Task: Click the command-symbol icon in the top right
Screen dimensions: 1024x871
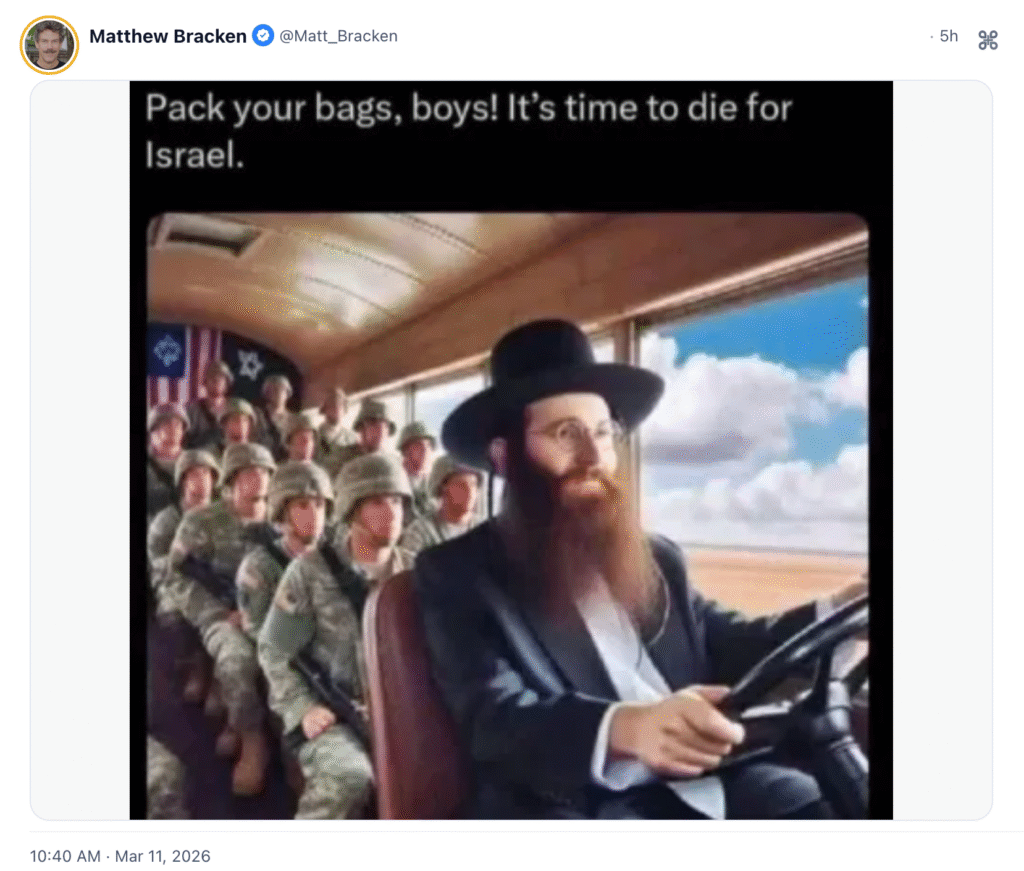Action: pyautogui.click(x=988, y=40)
